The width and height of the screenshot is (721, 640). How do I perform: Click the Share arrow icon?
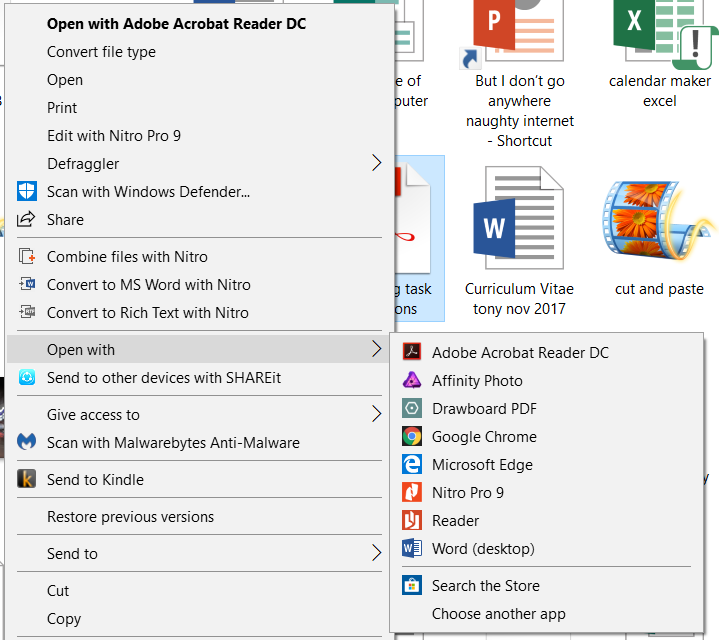26,219
